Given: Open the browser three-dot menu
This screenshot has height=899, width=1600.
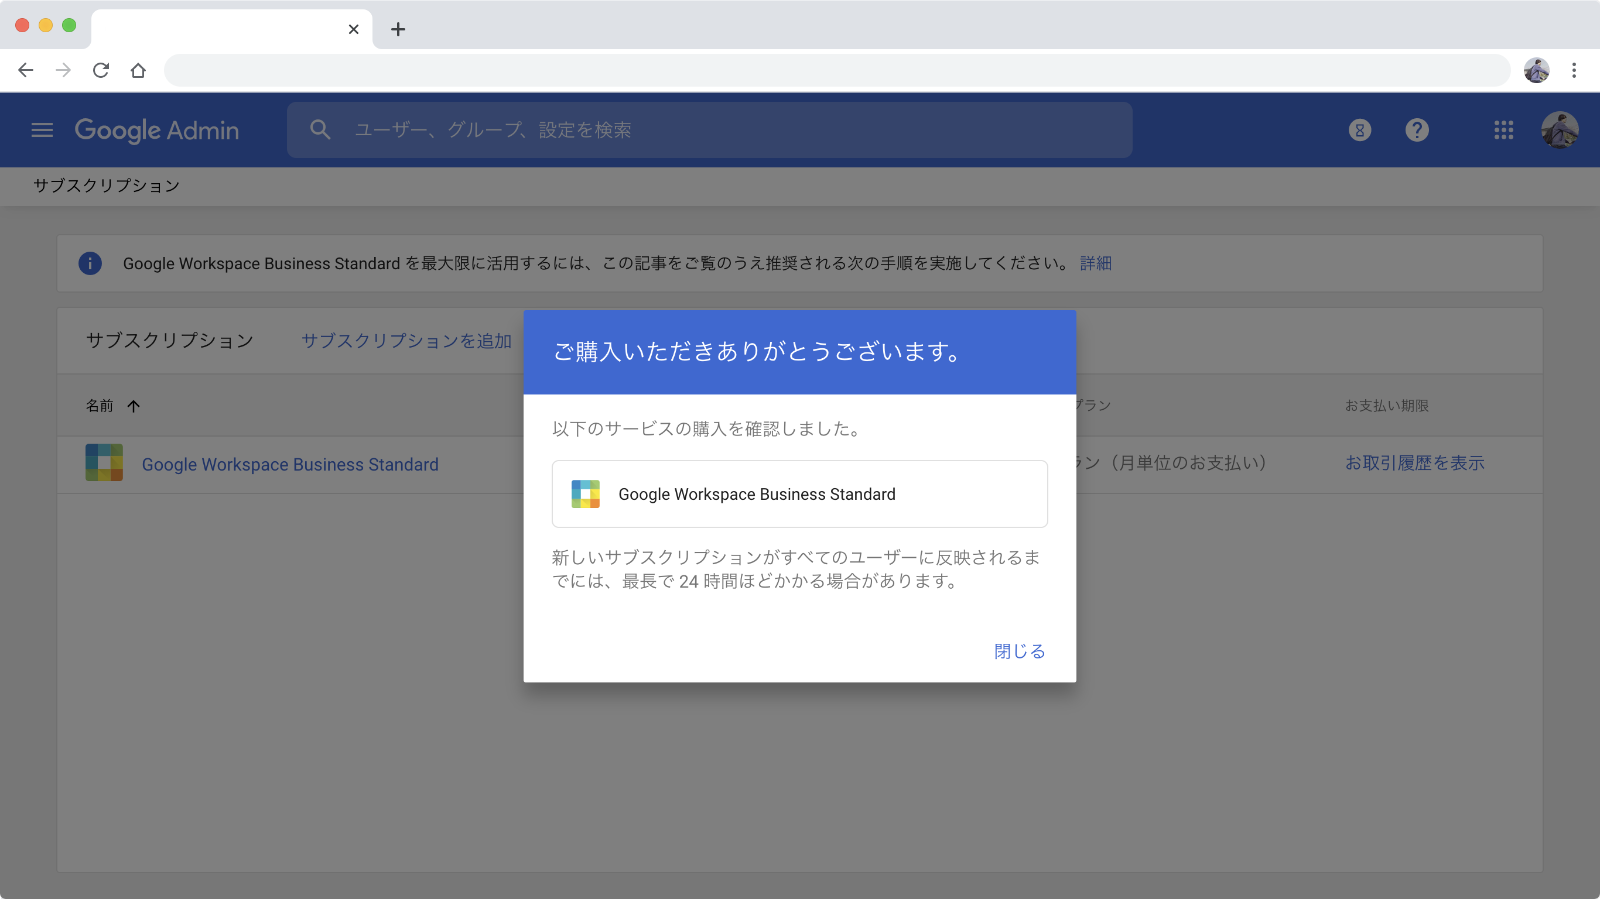Looking at the screenshot, I should click(1574, 70).
